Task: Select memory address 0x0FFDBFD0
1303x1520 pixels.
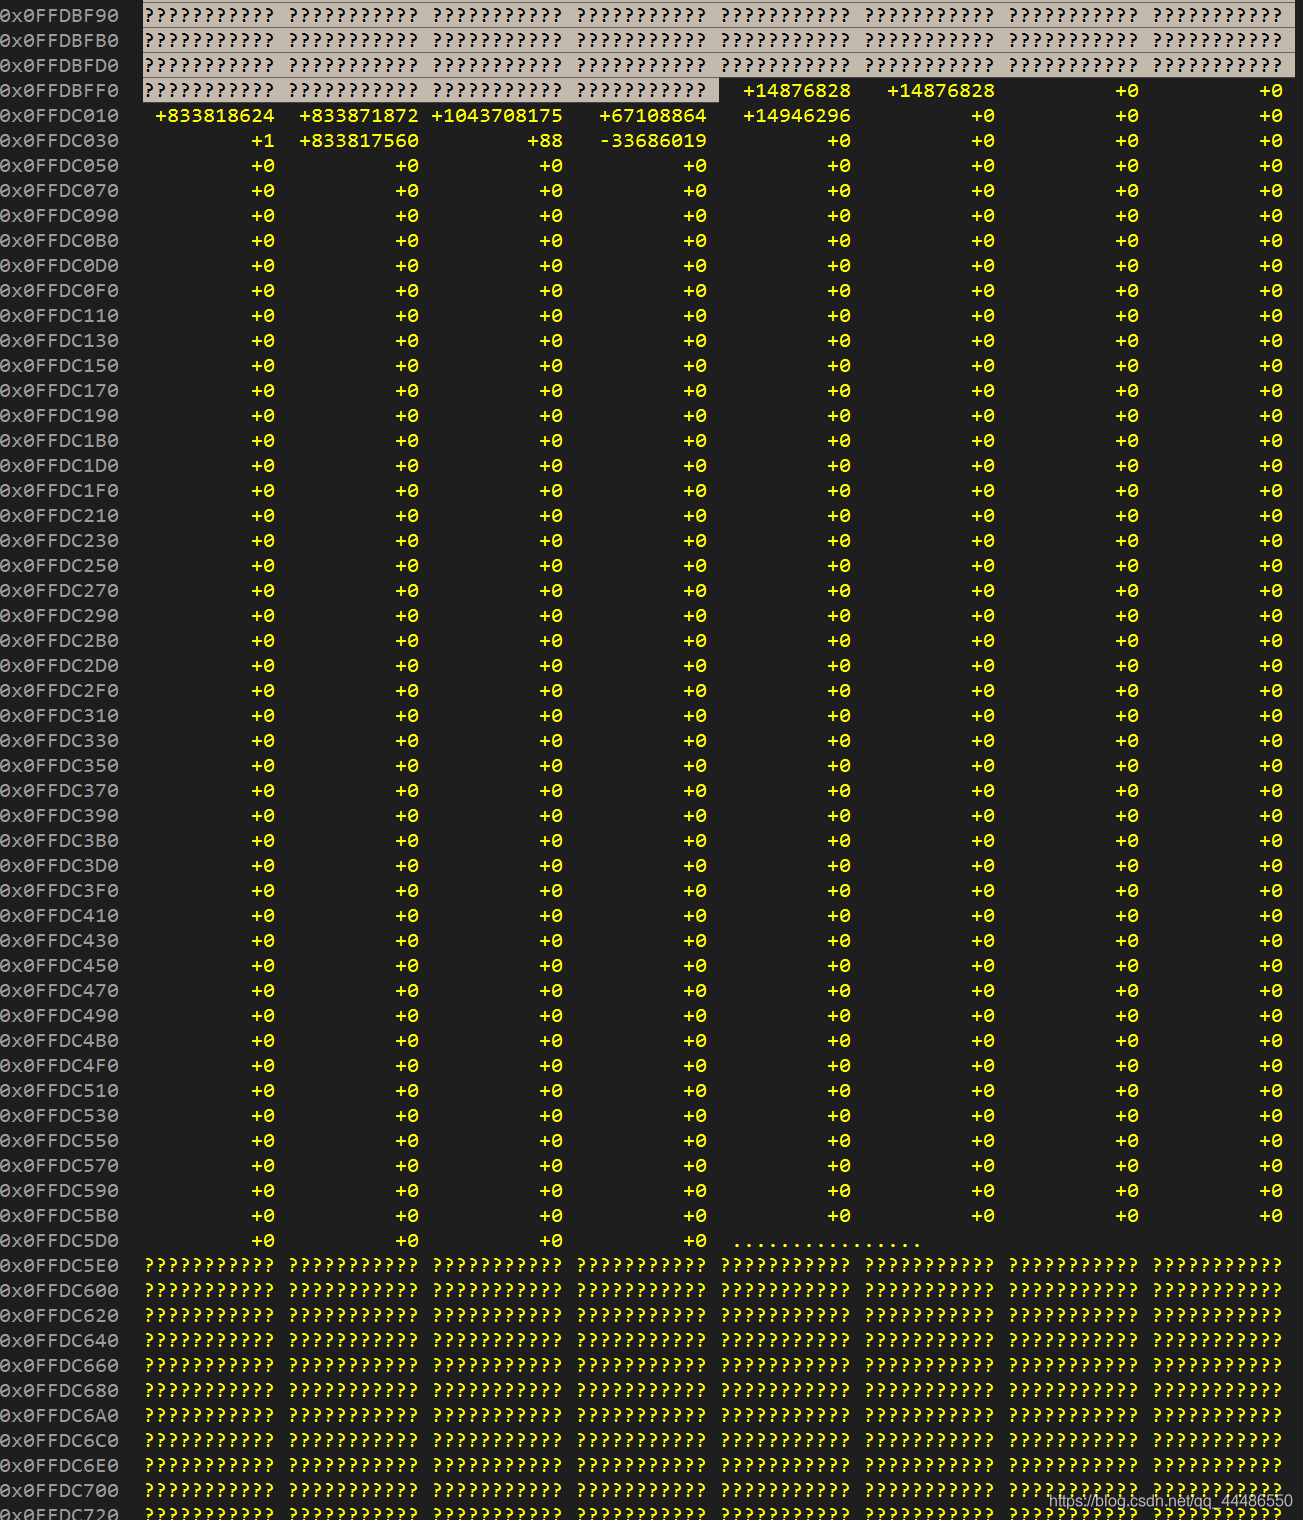Action: (x=59, y=66)
